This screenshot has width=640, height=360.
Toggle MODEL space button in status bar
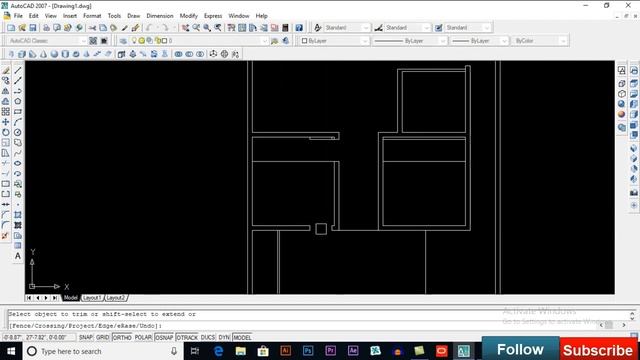[242, 338]
